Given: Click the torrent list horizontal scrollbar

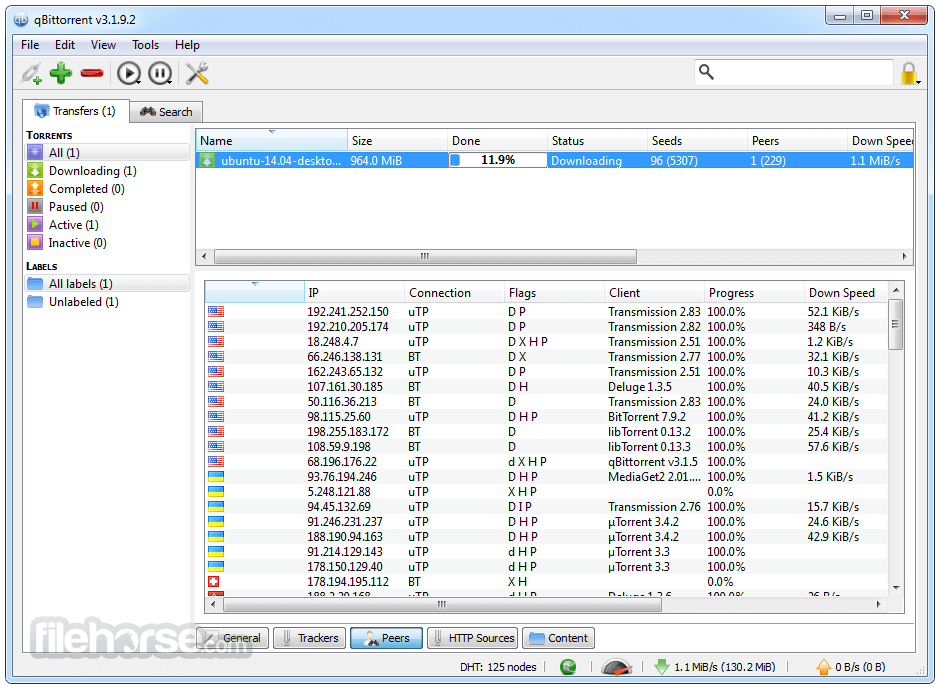Looking at the screenshot, I should coord(425,257).
